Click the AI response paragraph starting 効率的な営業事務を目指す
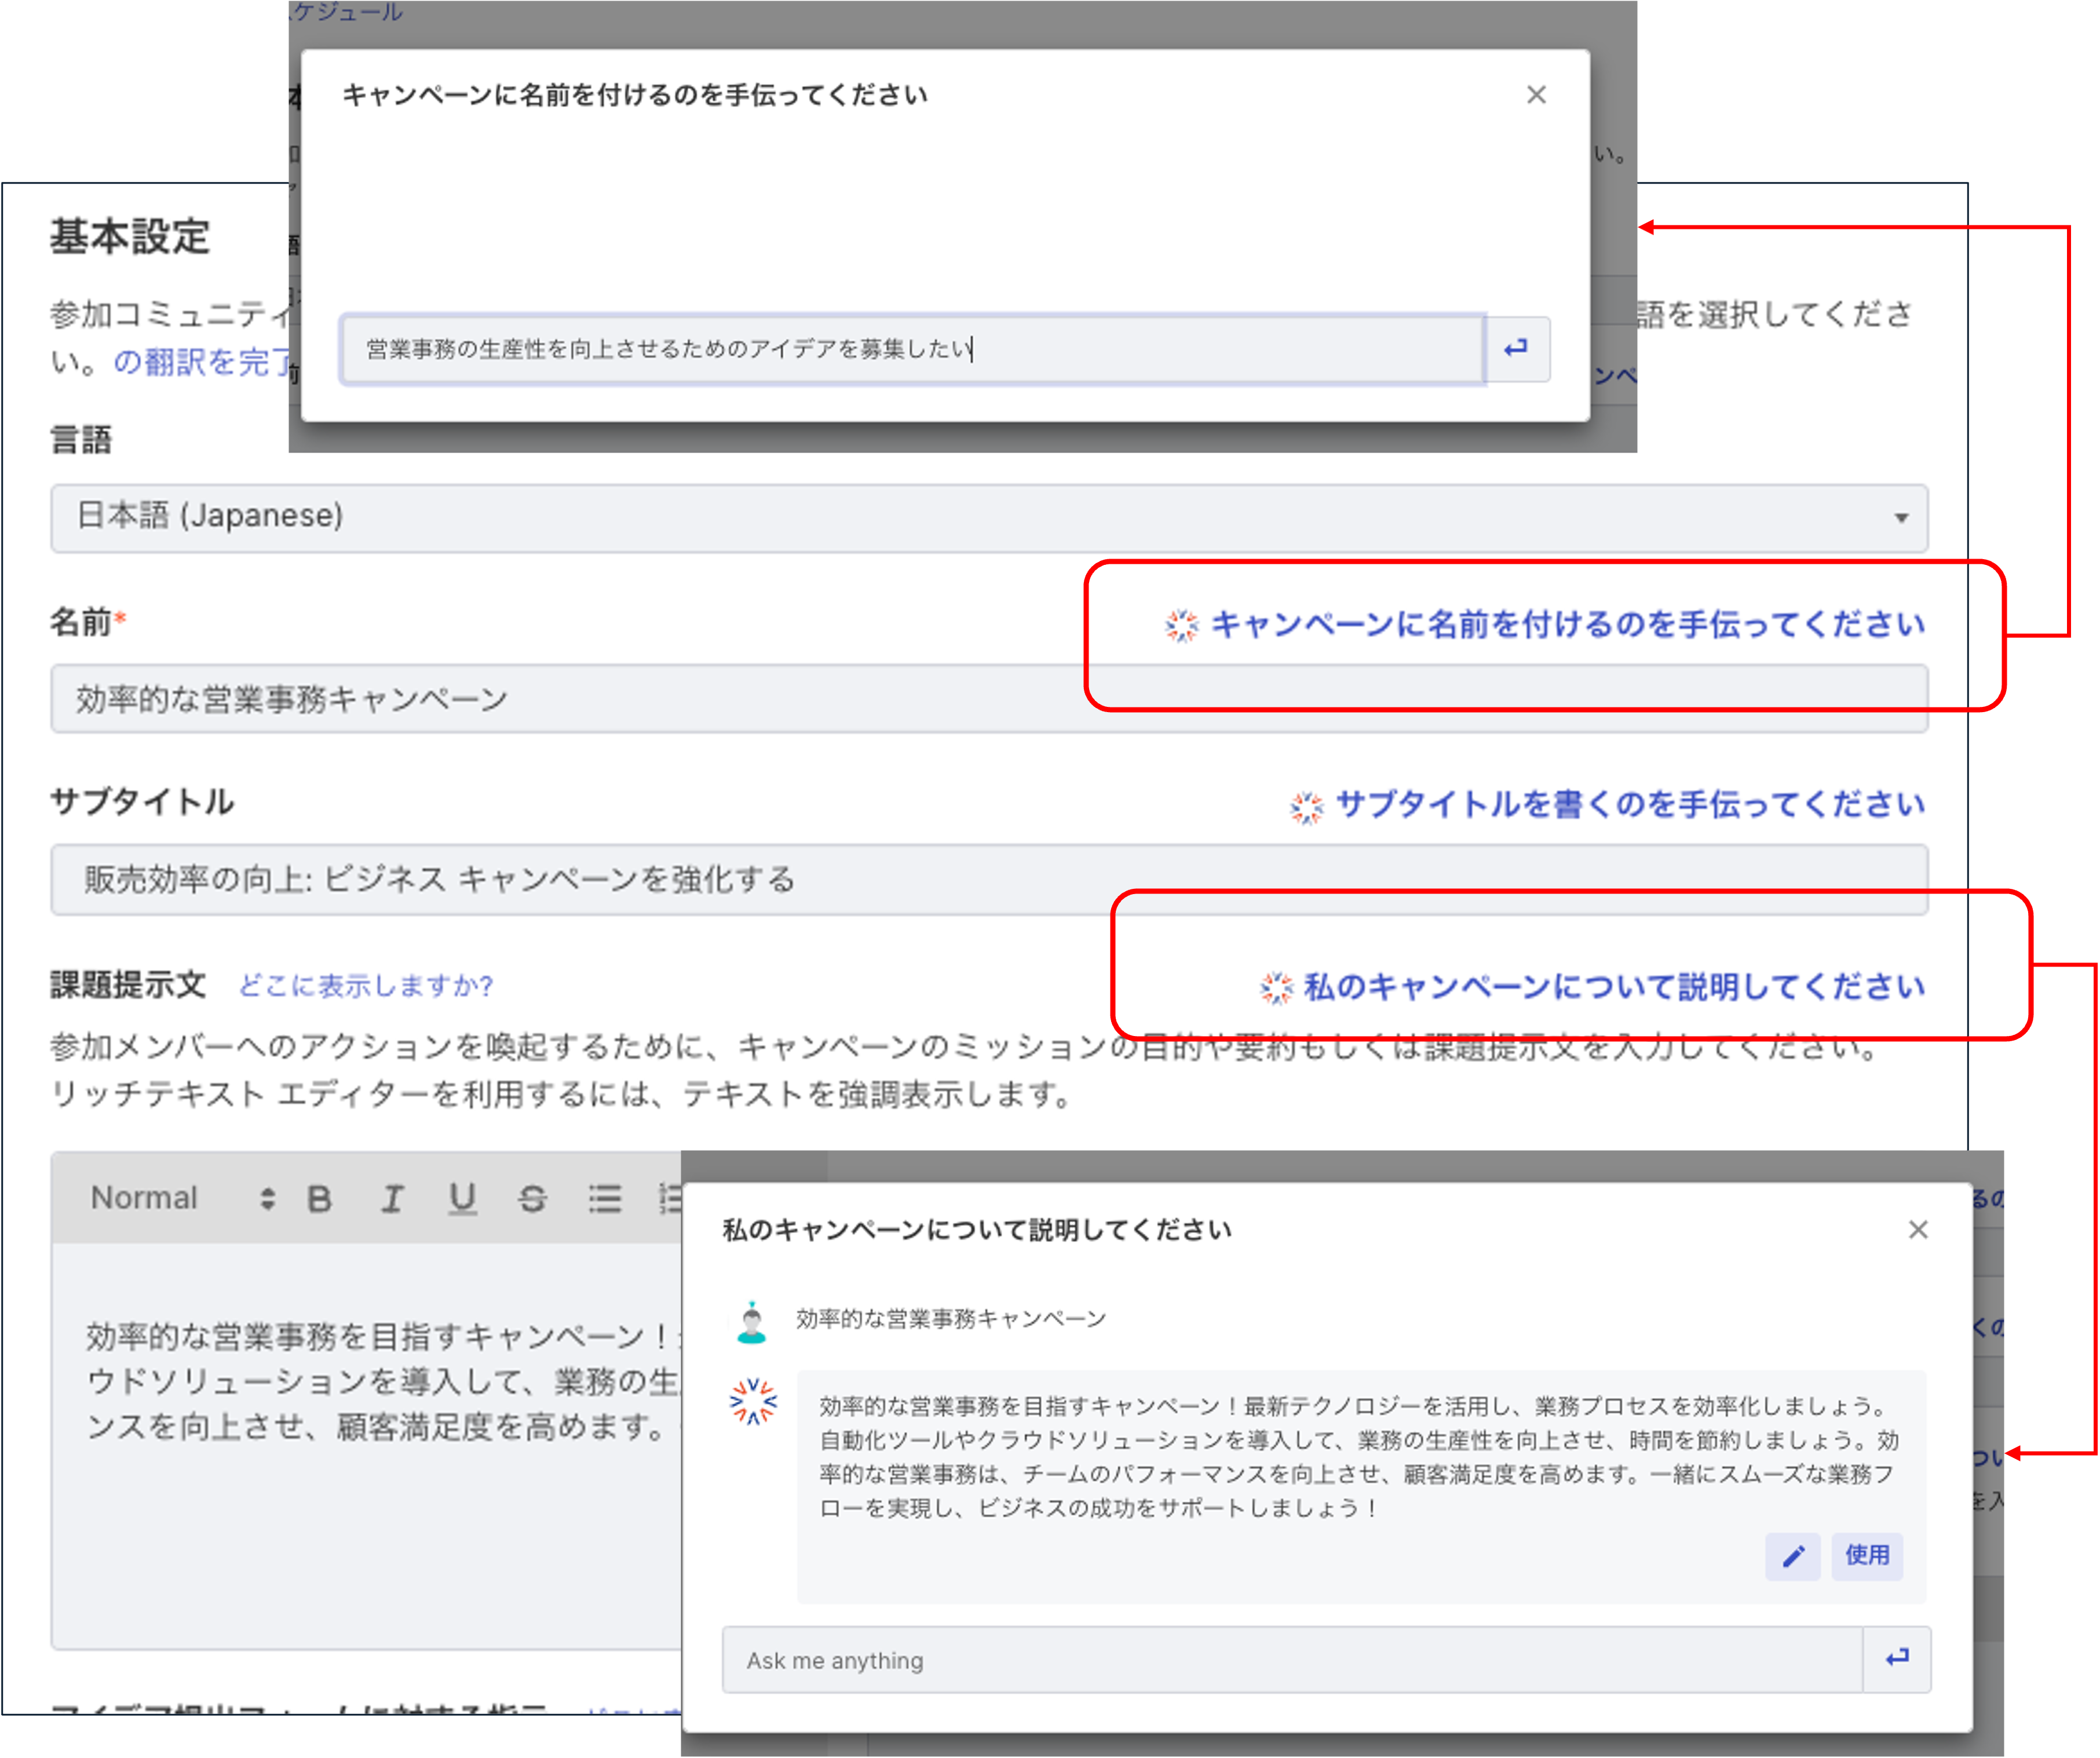 [x=1358, y=1456]
